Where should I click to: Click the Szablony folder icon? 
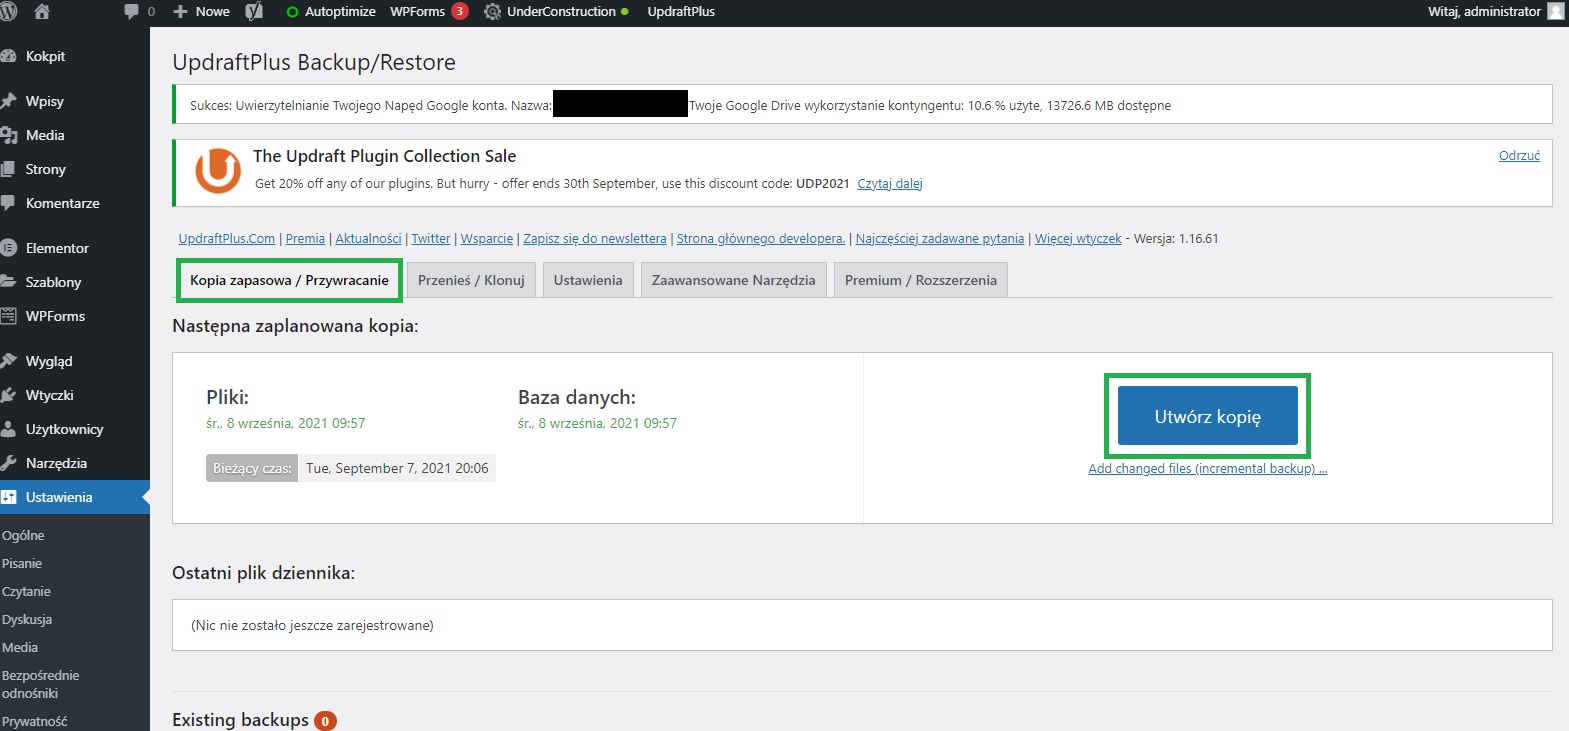[x=8, y=282]
